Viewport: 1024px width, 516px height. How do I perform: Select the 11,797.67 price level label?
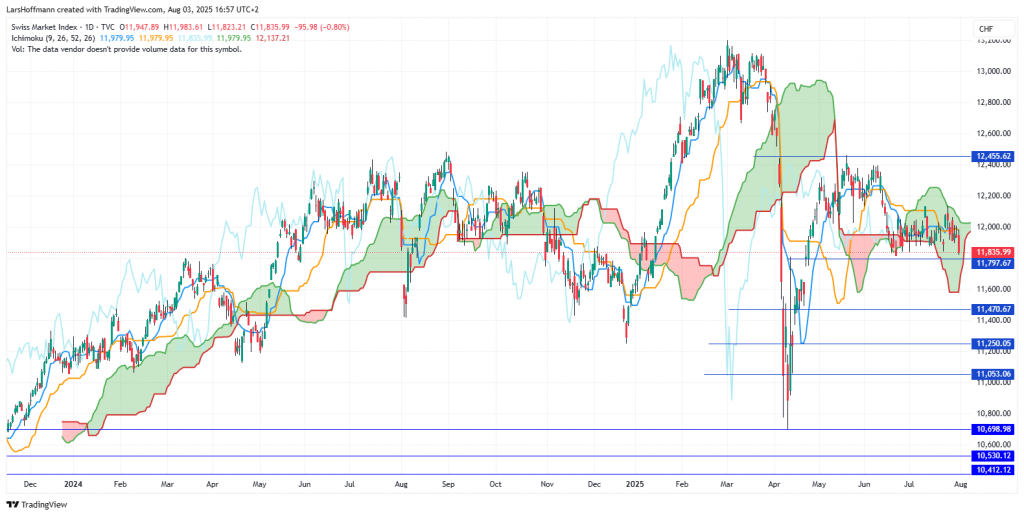(x=992, y=262)
